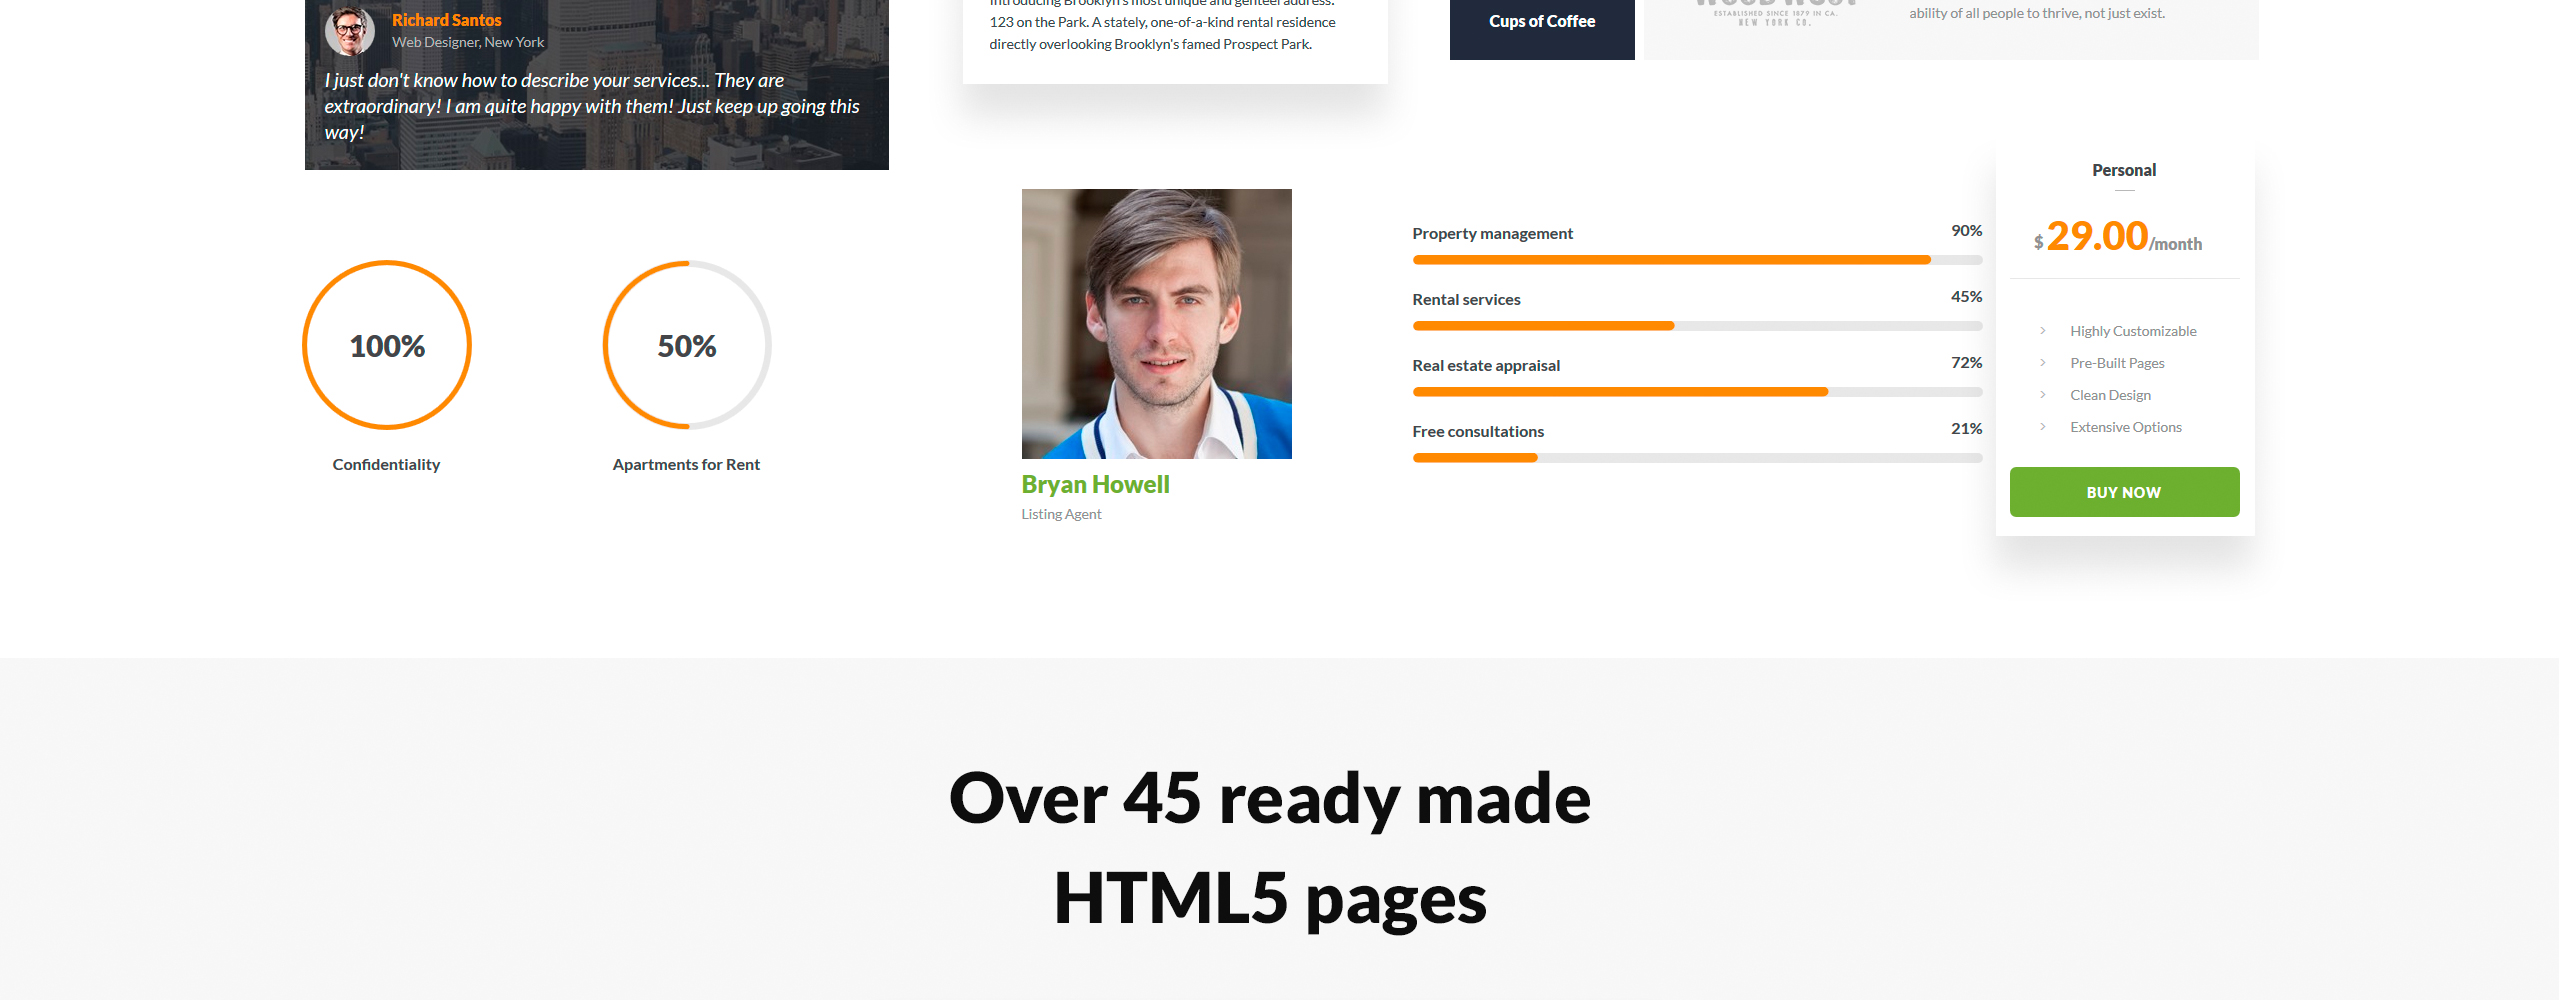The width and height of the screenshot is (2560, 1000).
Task: Expand the Highly Customizable feature item
Action: [x=2132, y=330]
